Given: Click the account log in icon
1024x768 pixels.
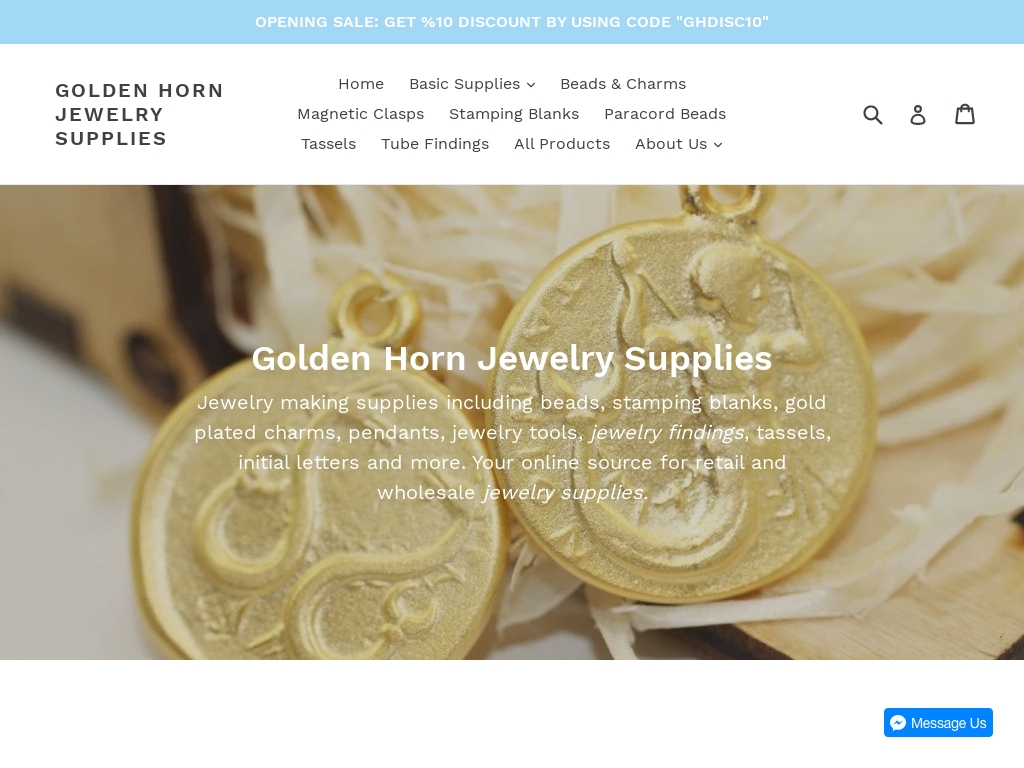Looking at the screenshot, I should [918, 115].
